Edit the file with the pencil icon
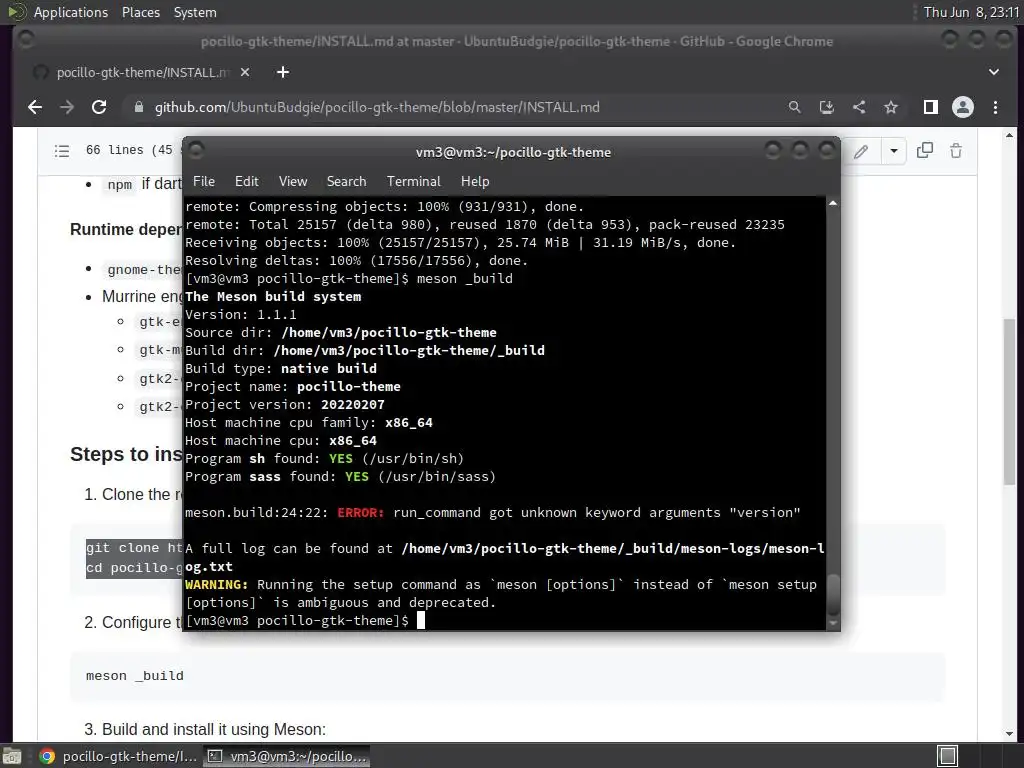Viewport: 1024px width, 768px height. [861, 152]
